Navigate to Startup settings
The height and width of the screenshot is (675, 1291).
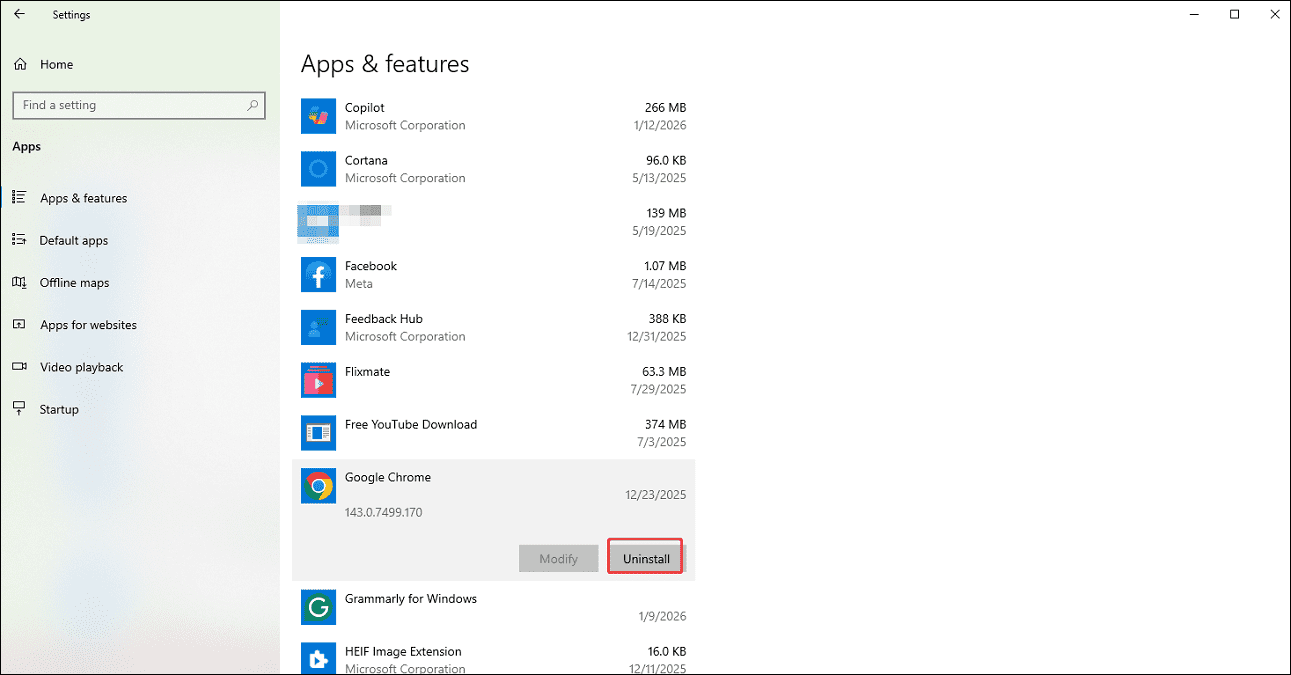tap(60, 409)
